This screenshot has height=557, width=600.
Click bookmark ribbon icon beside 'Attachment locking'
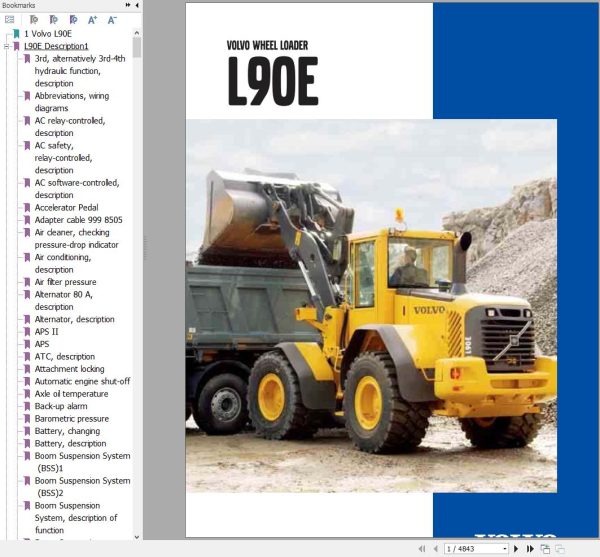click(27, 369)
